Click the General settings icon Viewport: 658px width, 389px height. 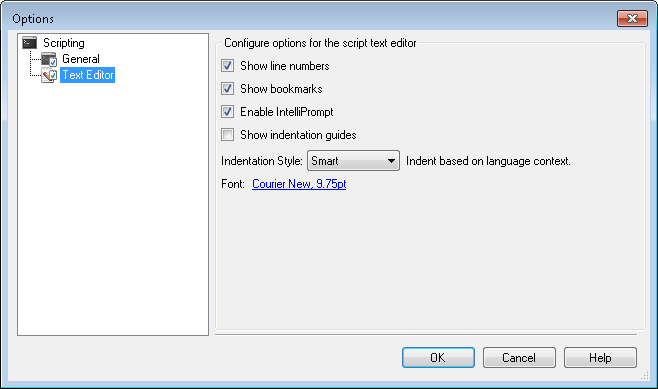[49, 59]
